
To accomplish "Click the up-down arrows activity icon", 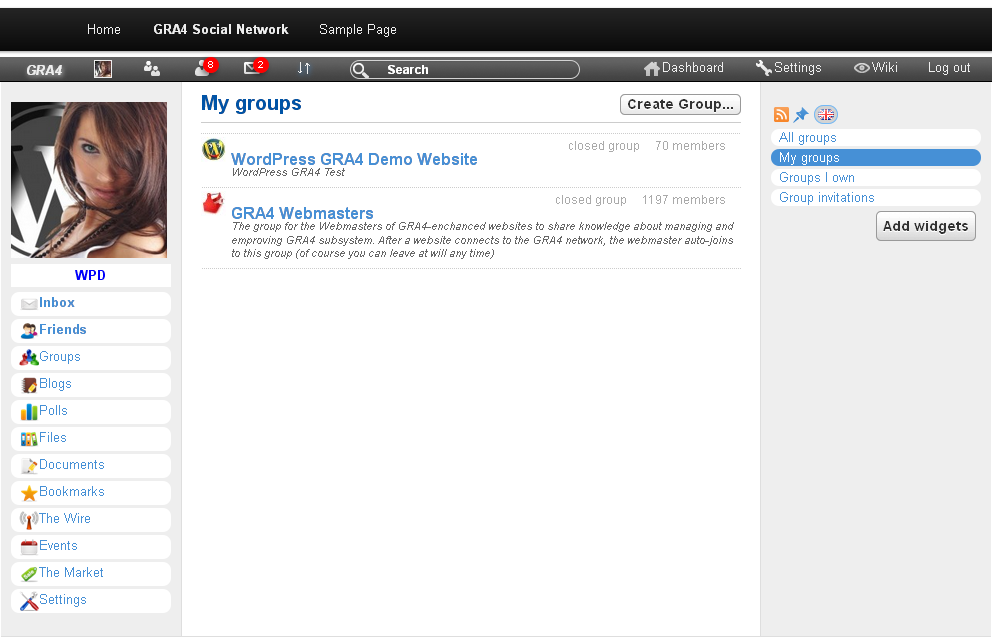I will (x=304, y=68).
